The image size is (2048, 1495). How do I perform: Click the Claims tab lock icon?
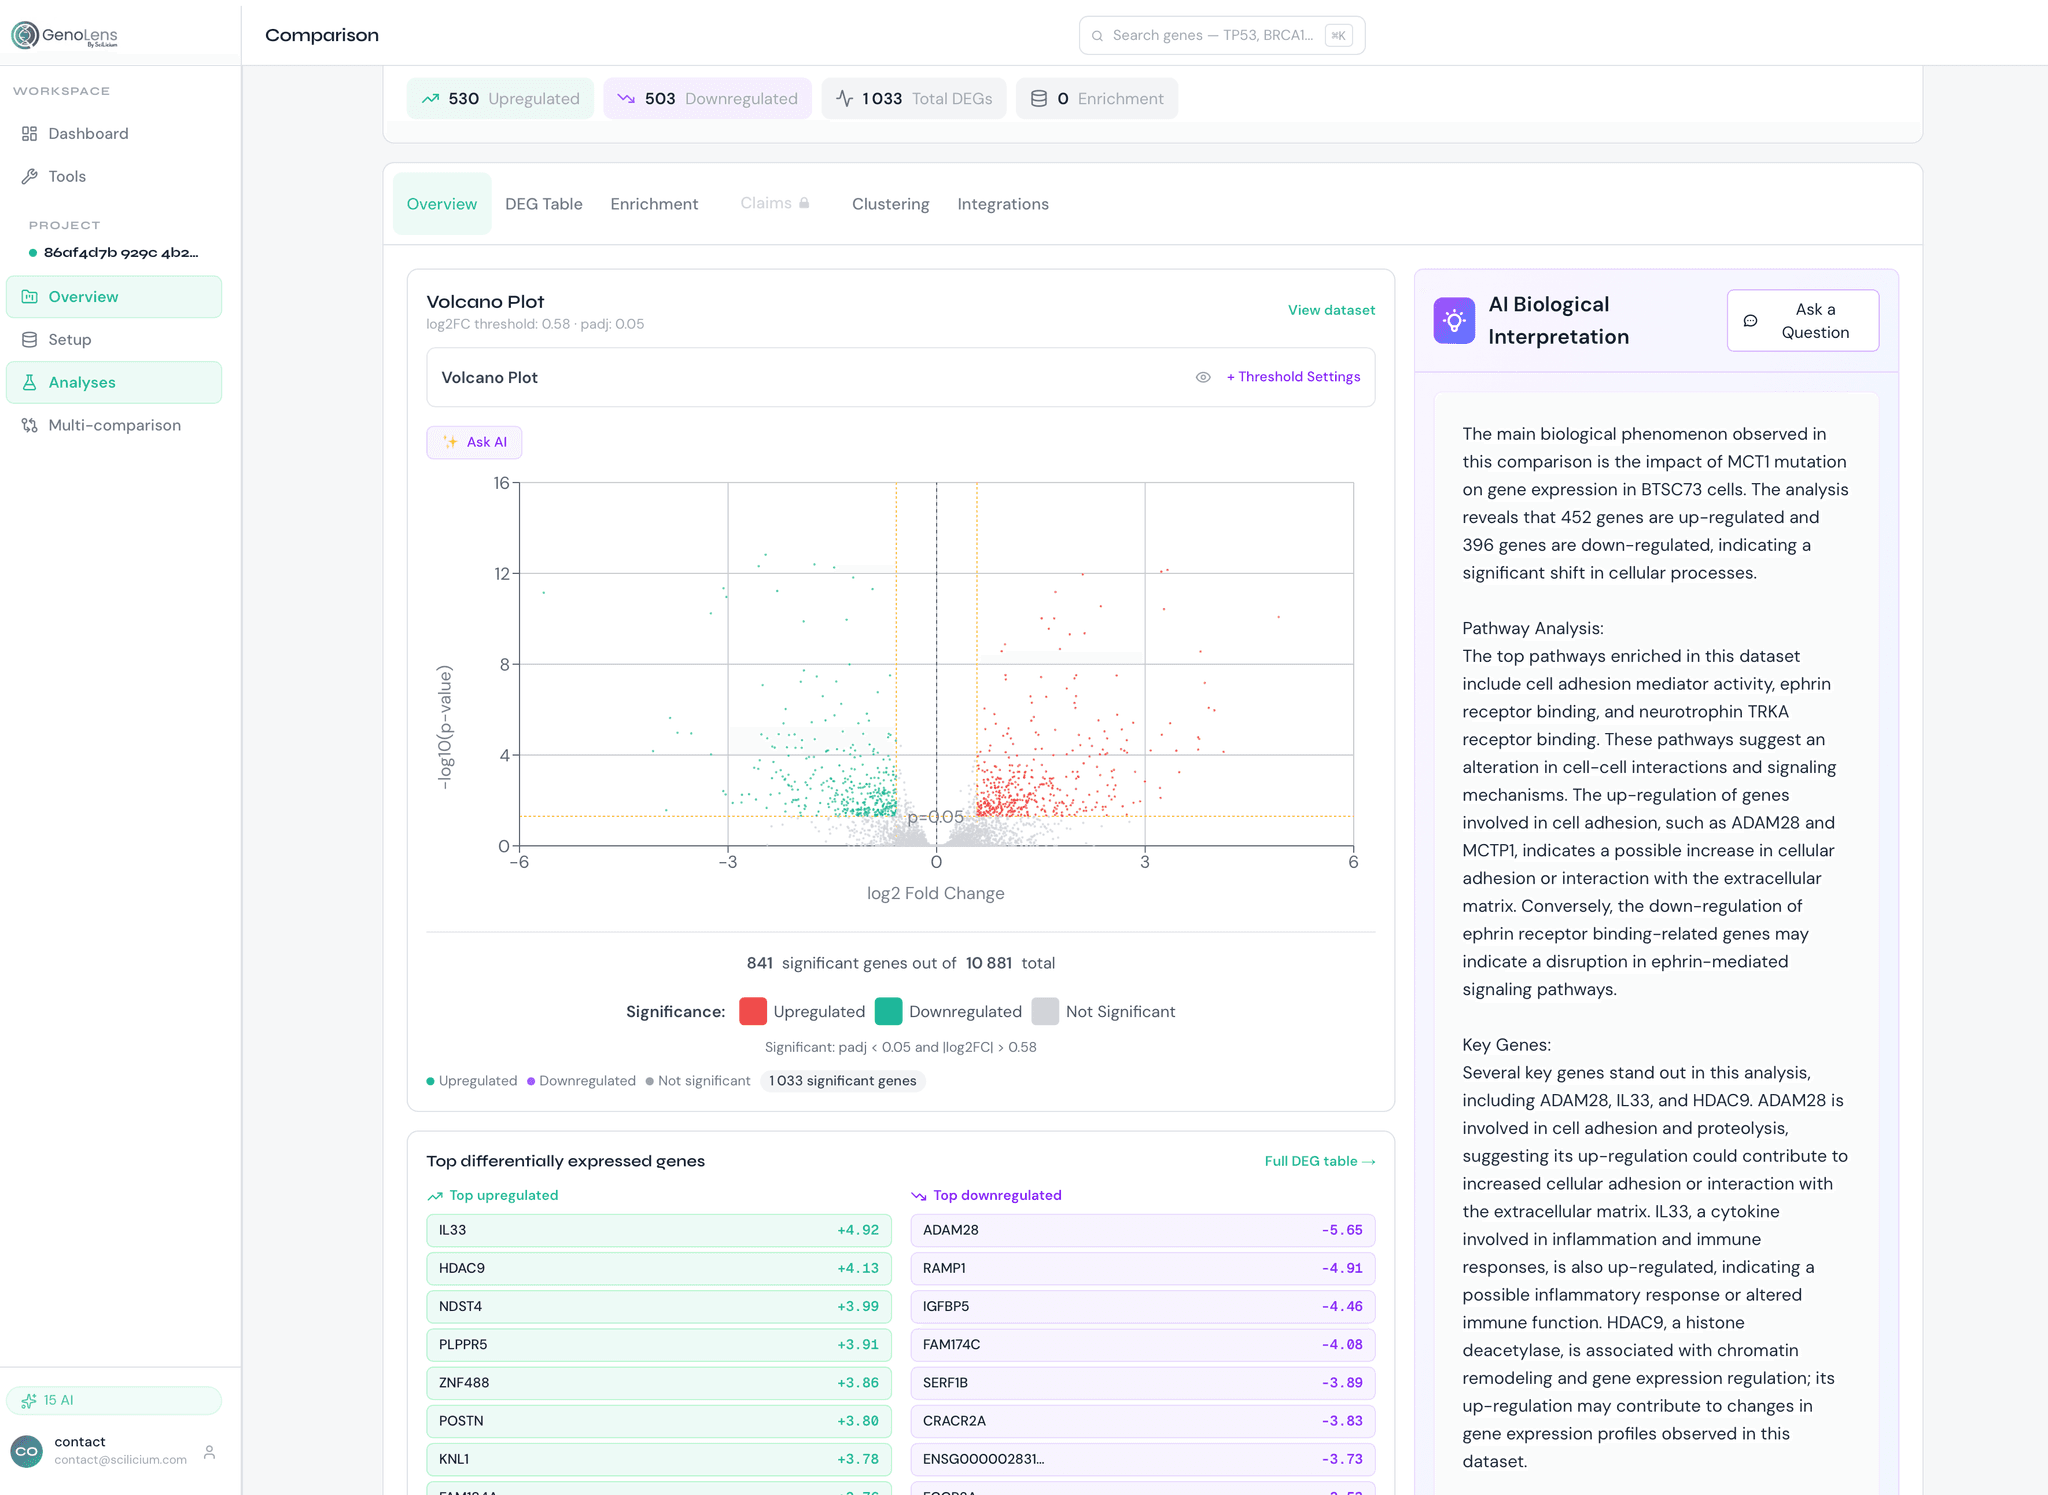[x=804, y=203]
